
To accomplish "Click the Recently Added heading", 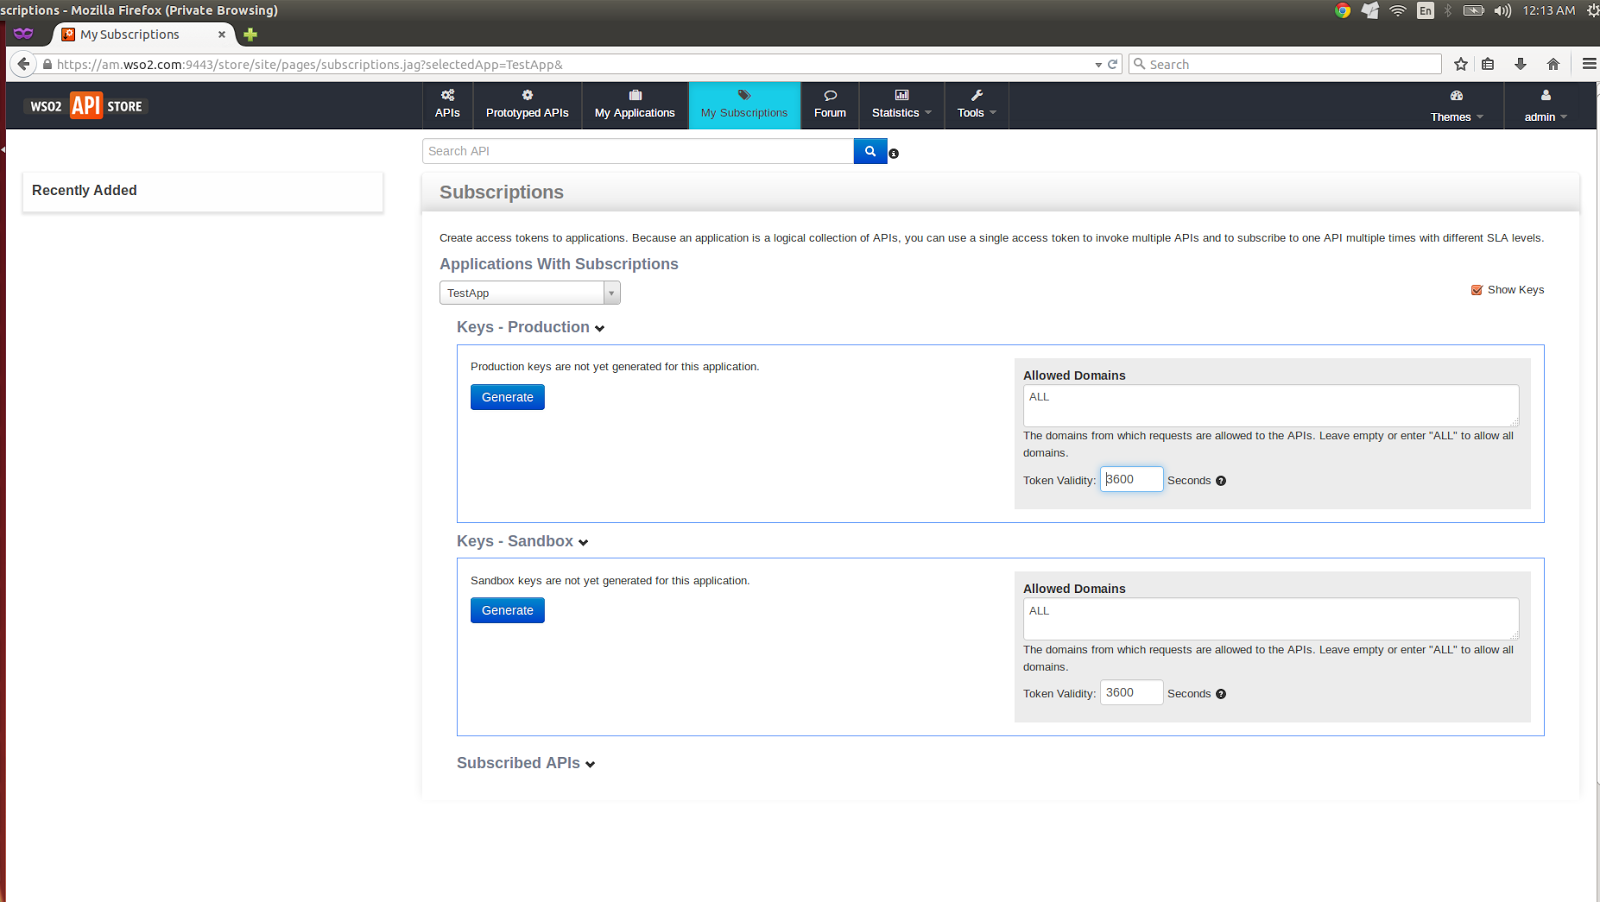I will (x=84, y=190).
